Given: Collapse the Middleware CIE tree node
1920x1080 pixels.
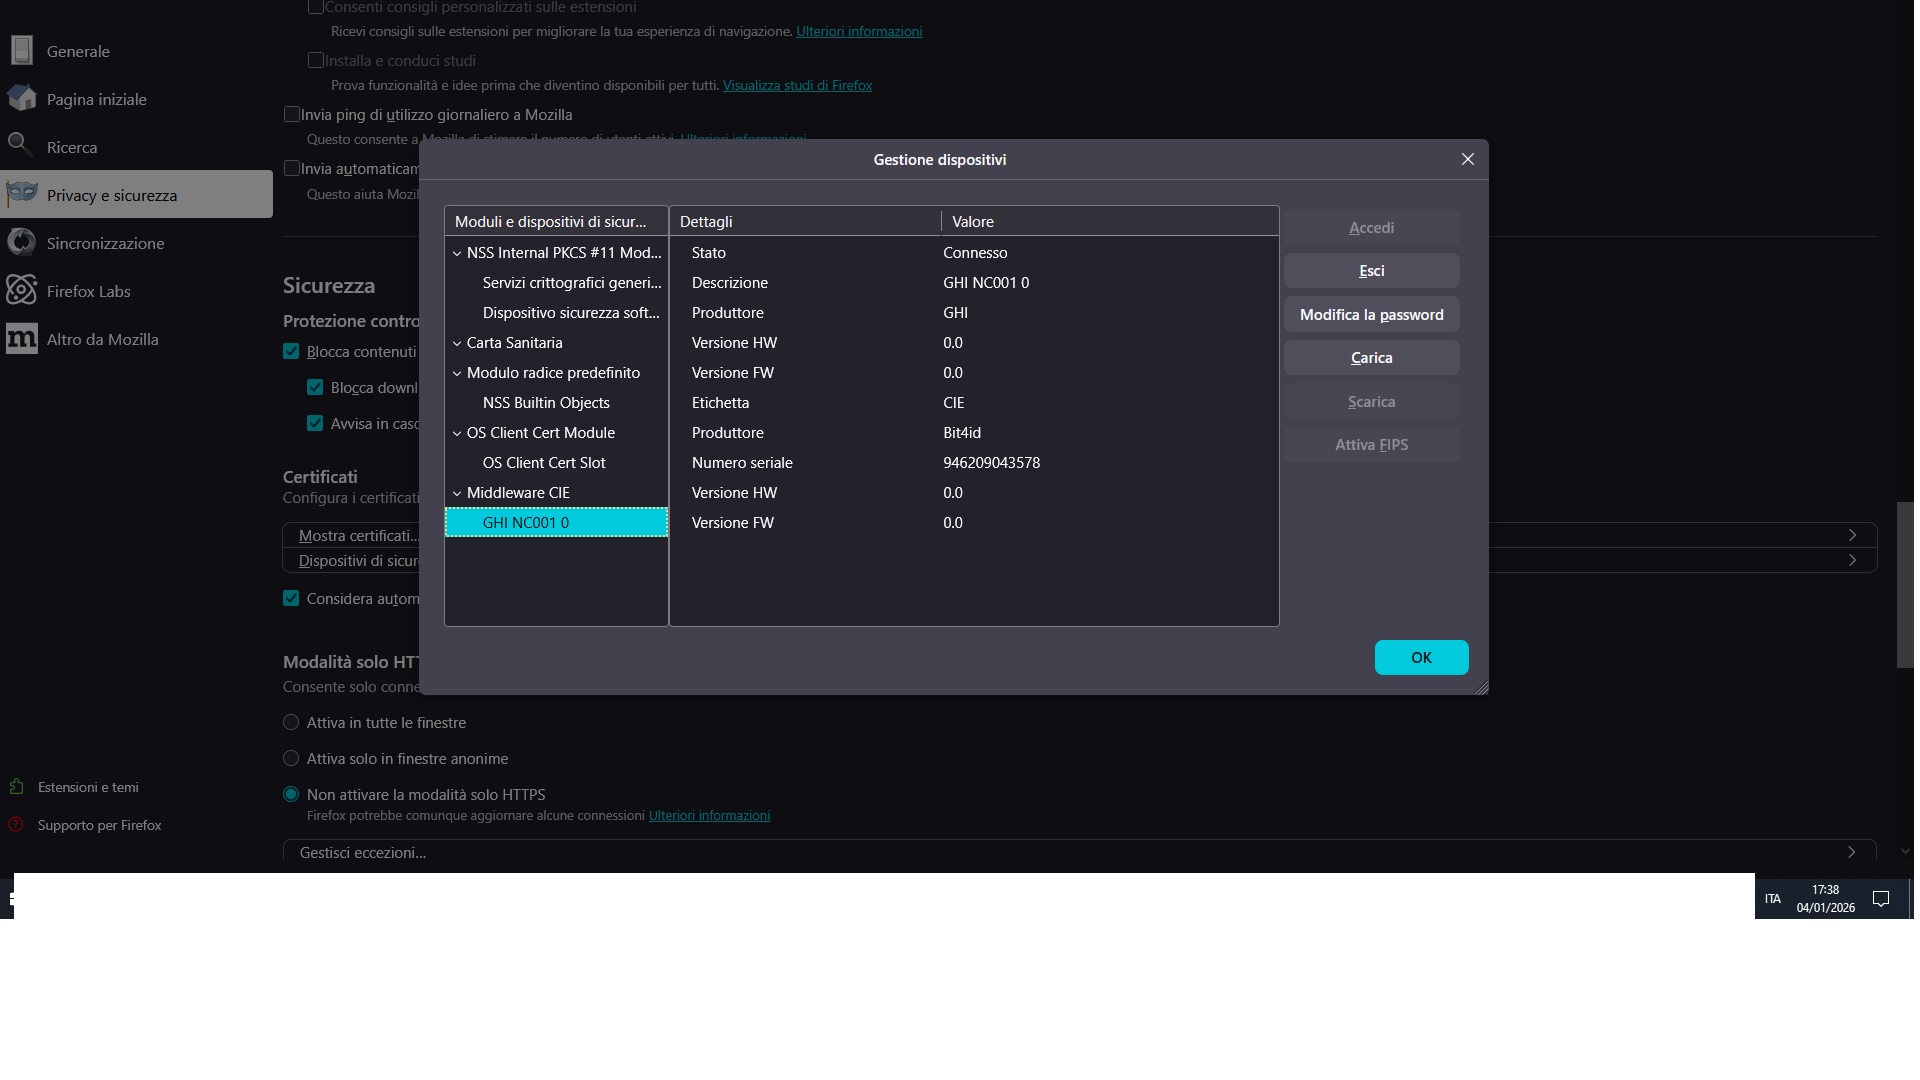Looking at the screenshot, I should pos(457,493).
